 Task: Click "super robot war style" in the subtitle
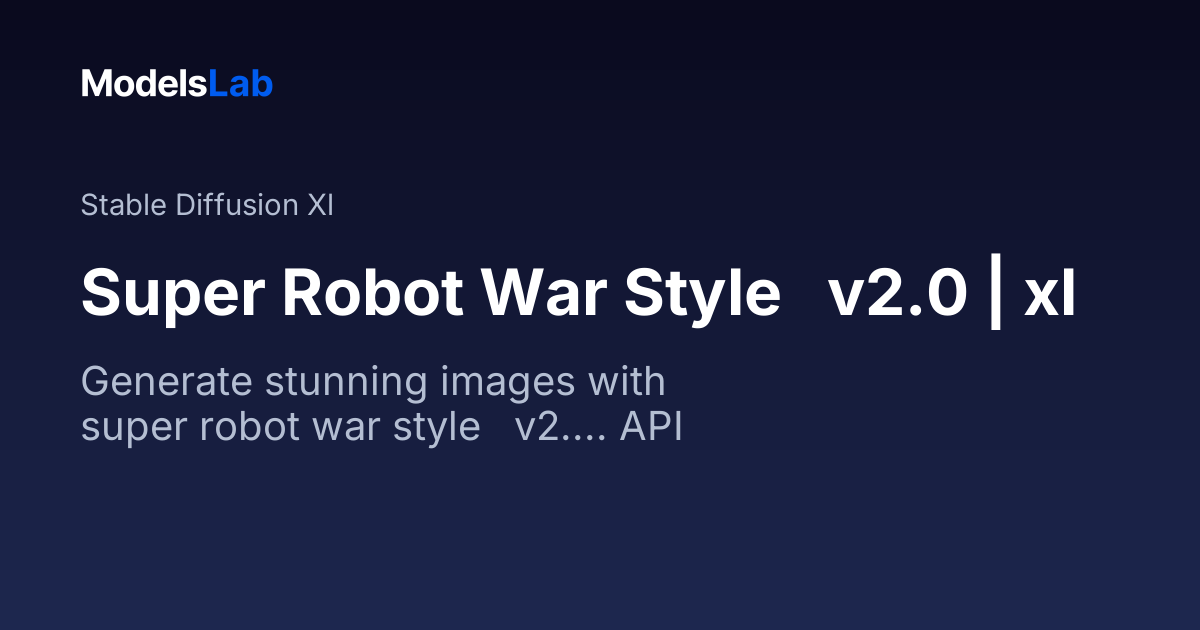[281, 427]
